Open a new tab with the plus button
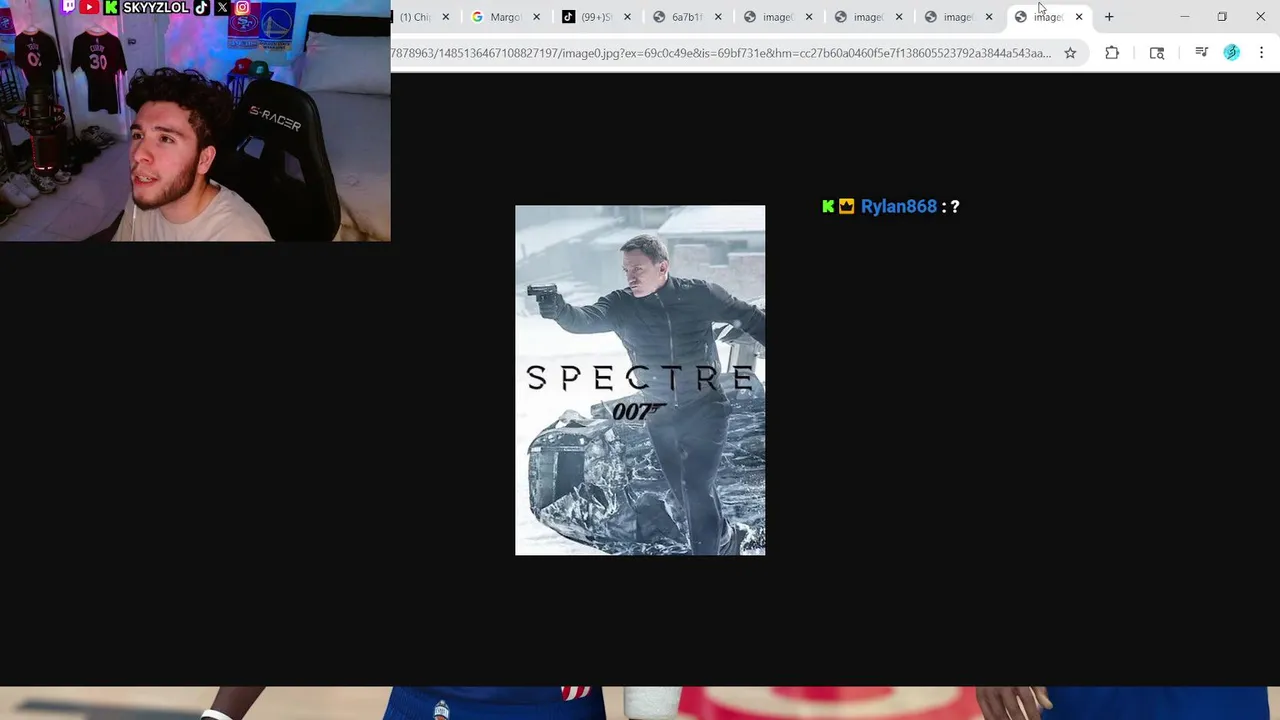Image resolution: width=1280 pixels, height=720 pixels. [x=1109, y=17]
